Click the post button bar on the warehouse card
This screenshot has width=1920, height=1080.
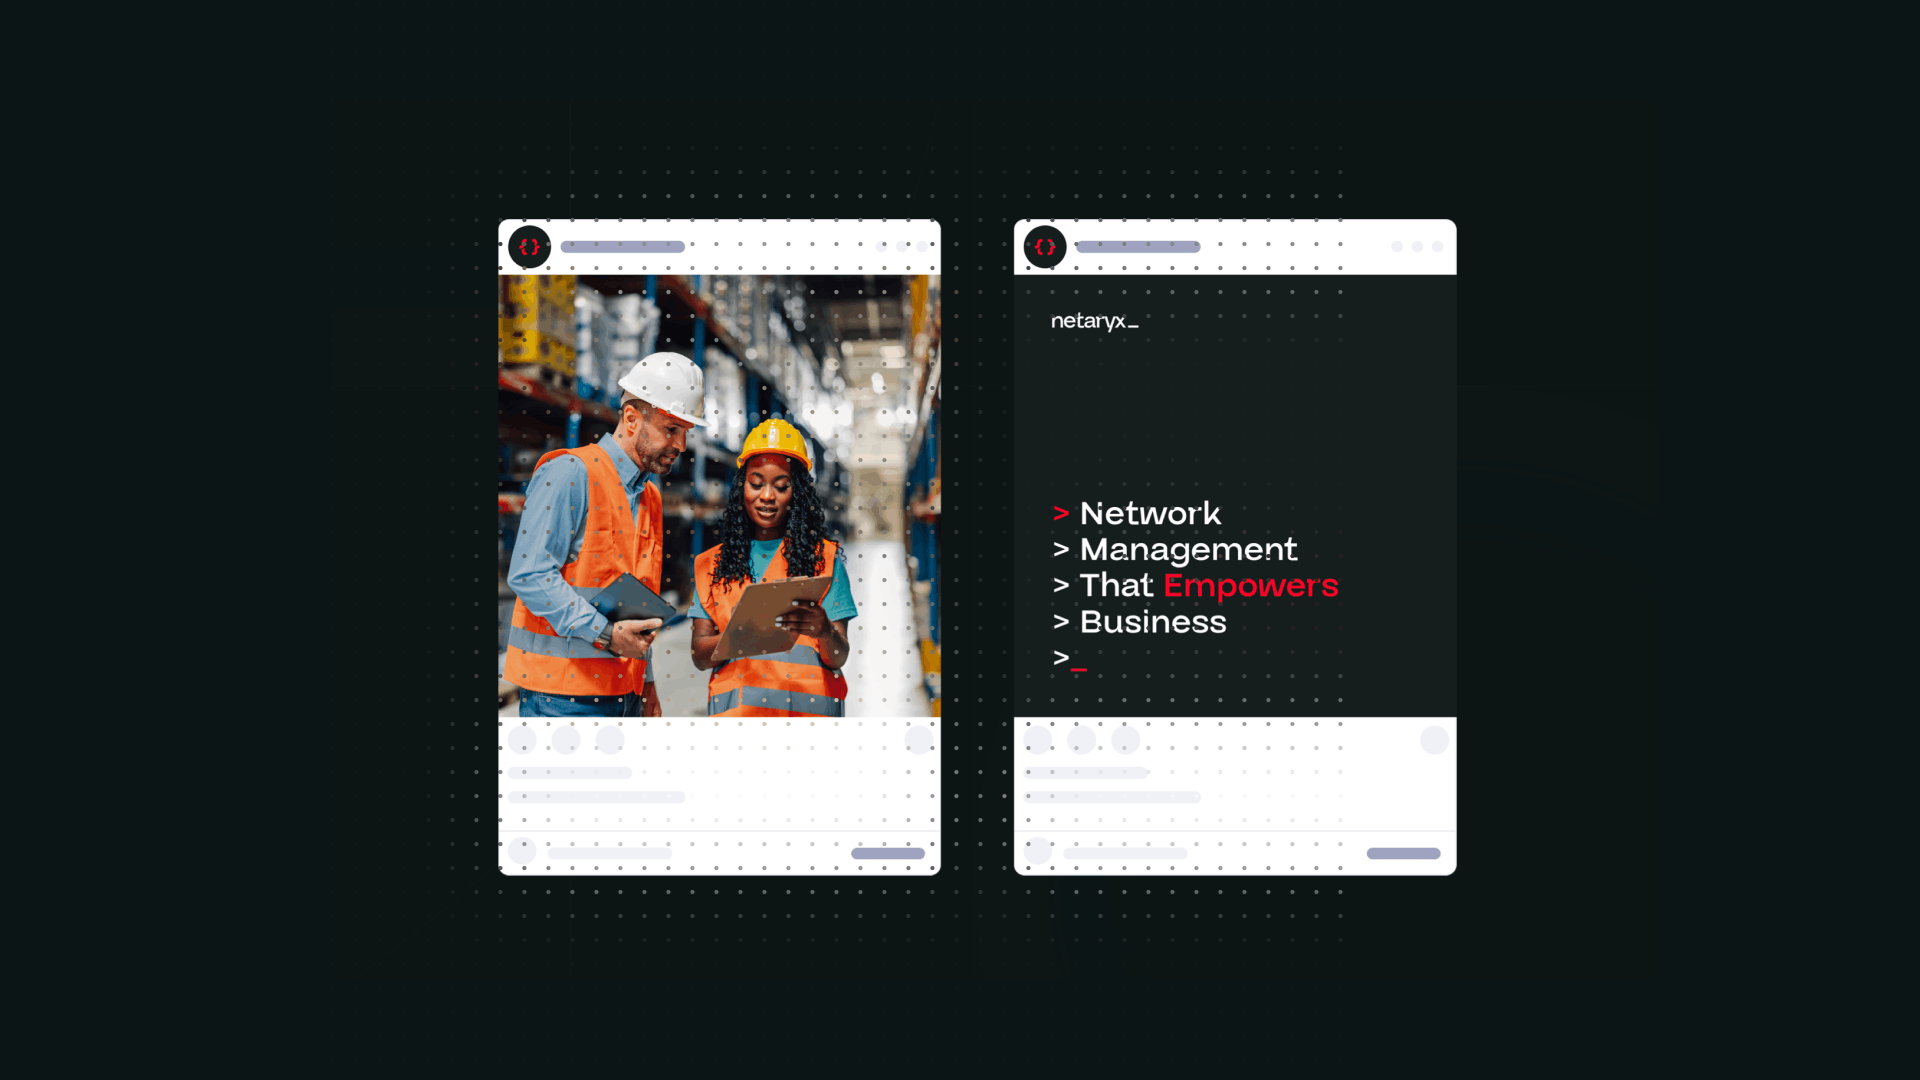[x=888, y=853]
